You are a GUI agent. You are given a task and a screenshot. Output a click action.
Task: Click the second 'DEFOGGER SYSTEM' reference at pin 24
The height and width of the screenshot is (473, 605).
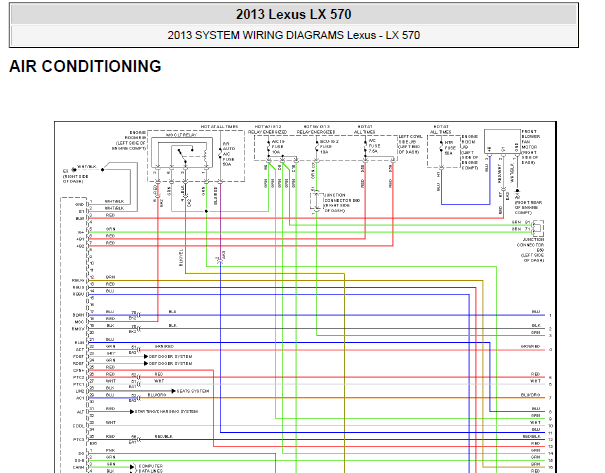170,363
